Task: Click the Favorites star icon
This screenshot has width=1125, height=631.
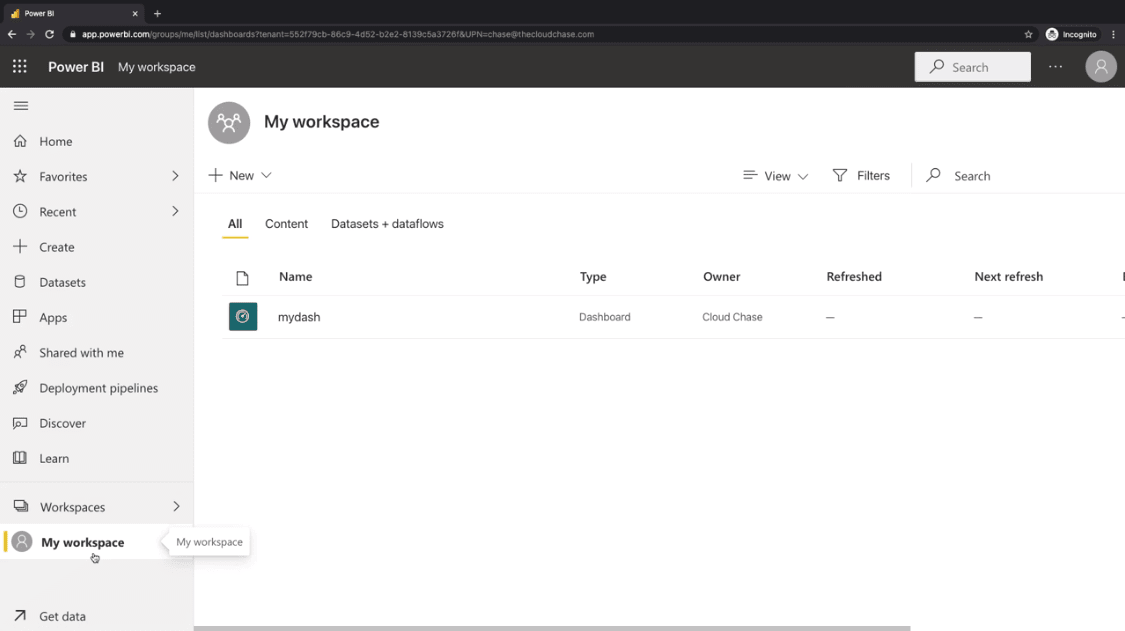Action: click(x=20, y=176)
